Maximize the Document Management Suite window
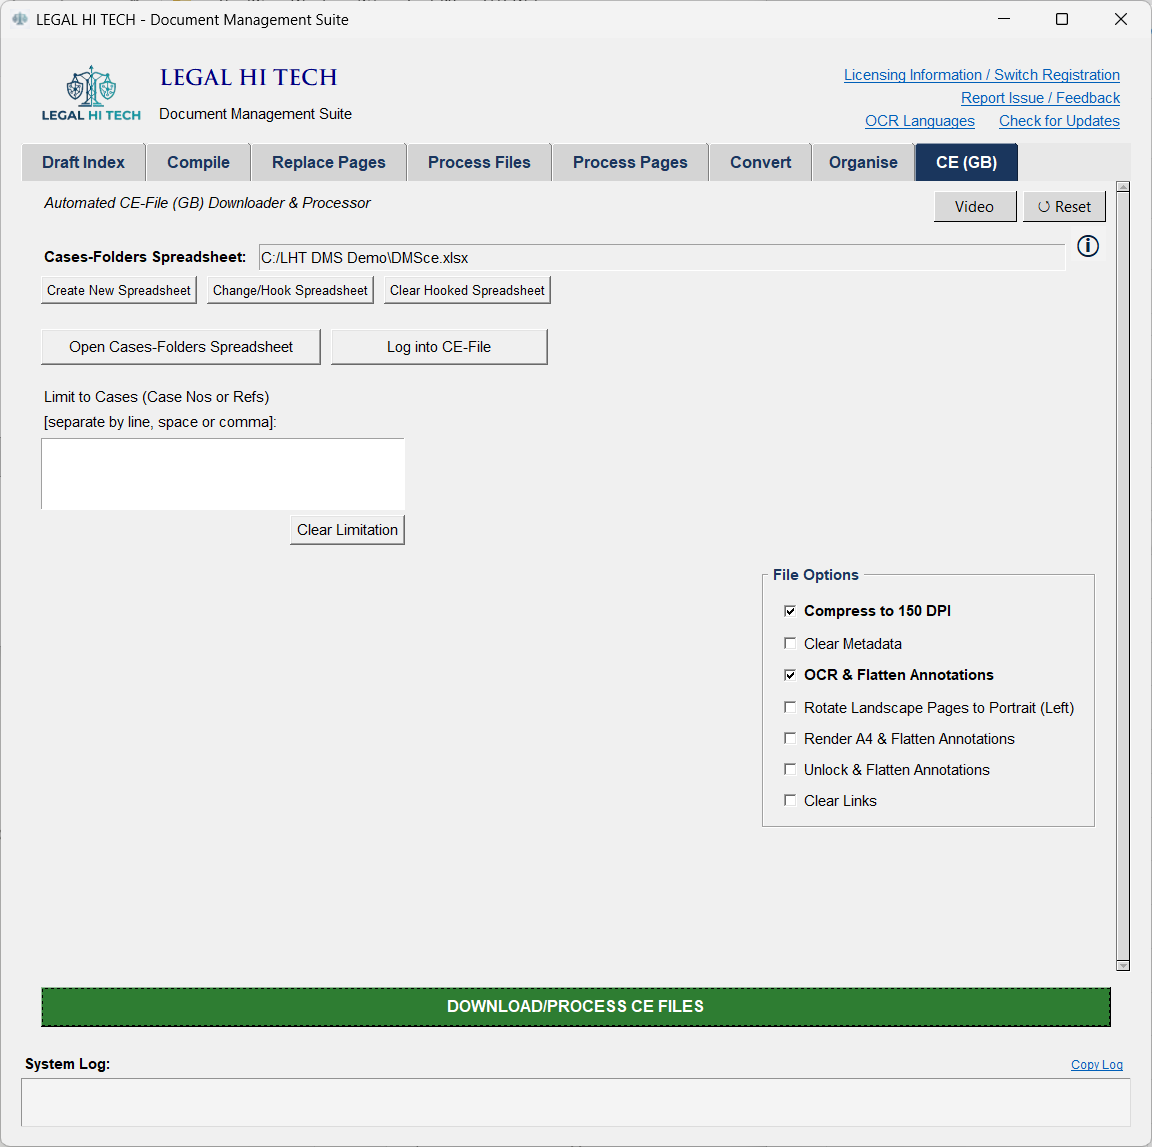The height and width of the screenshot is (1147, 1152). (1062, 19)
